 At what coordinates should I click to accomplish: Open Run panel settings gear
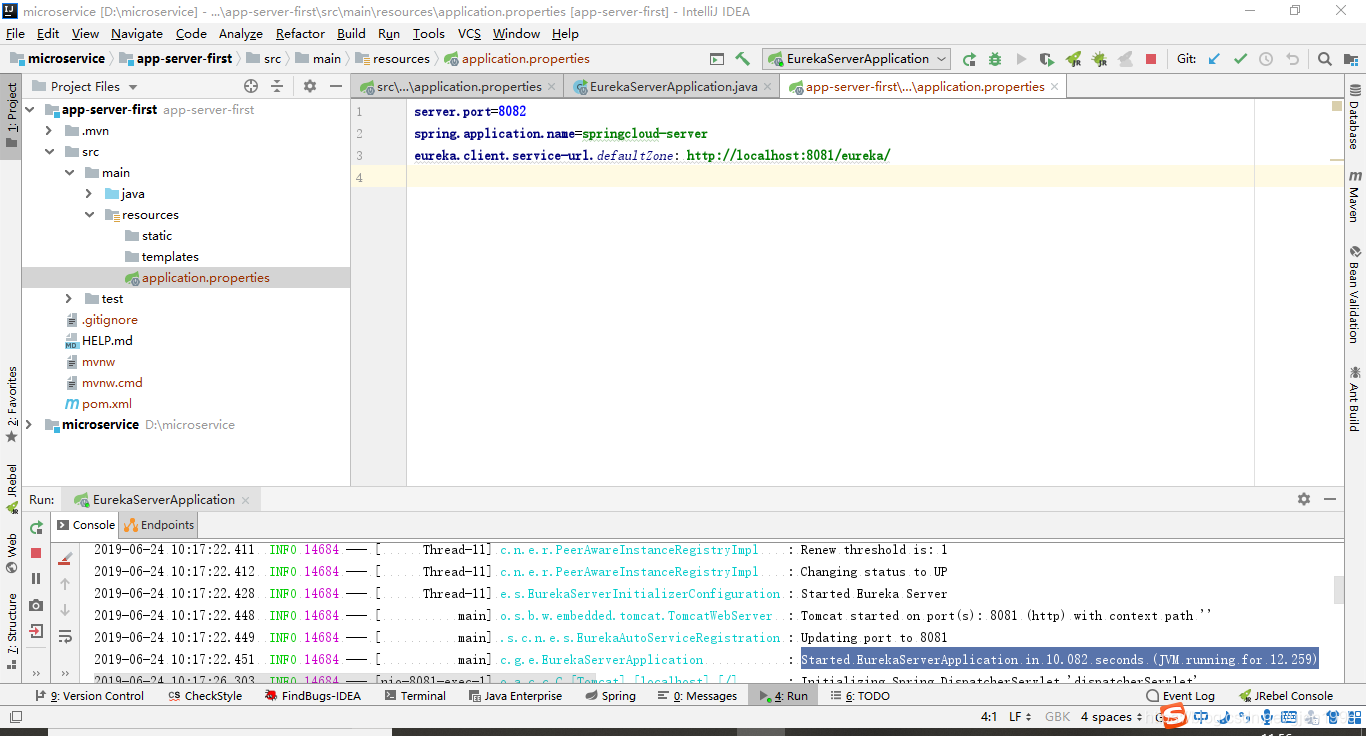point(1304,499)
